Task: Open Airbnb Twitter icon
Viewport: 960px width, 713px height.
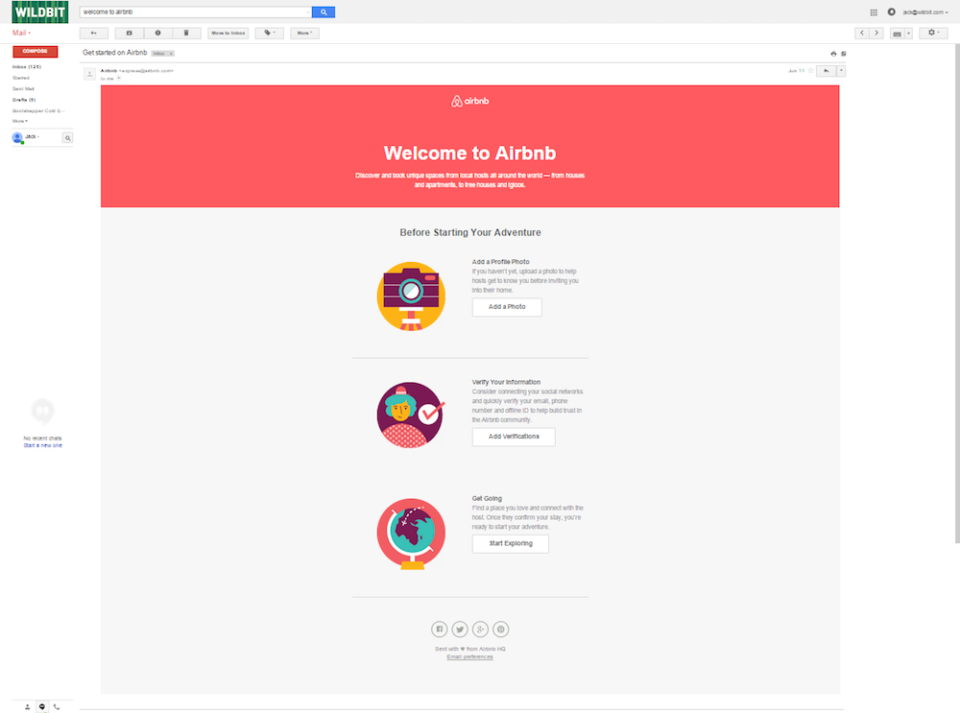Action: [x=460, y=629]
